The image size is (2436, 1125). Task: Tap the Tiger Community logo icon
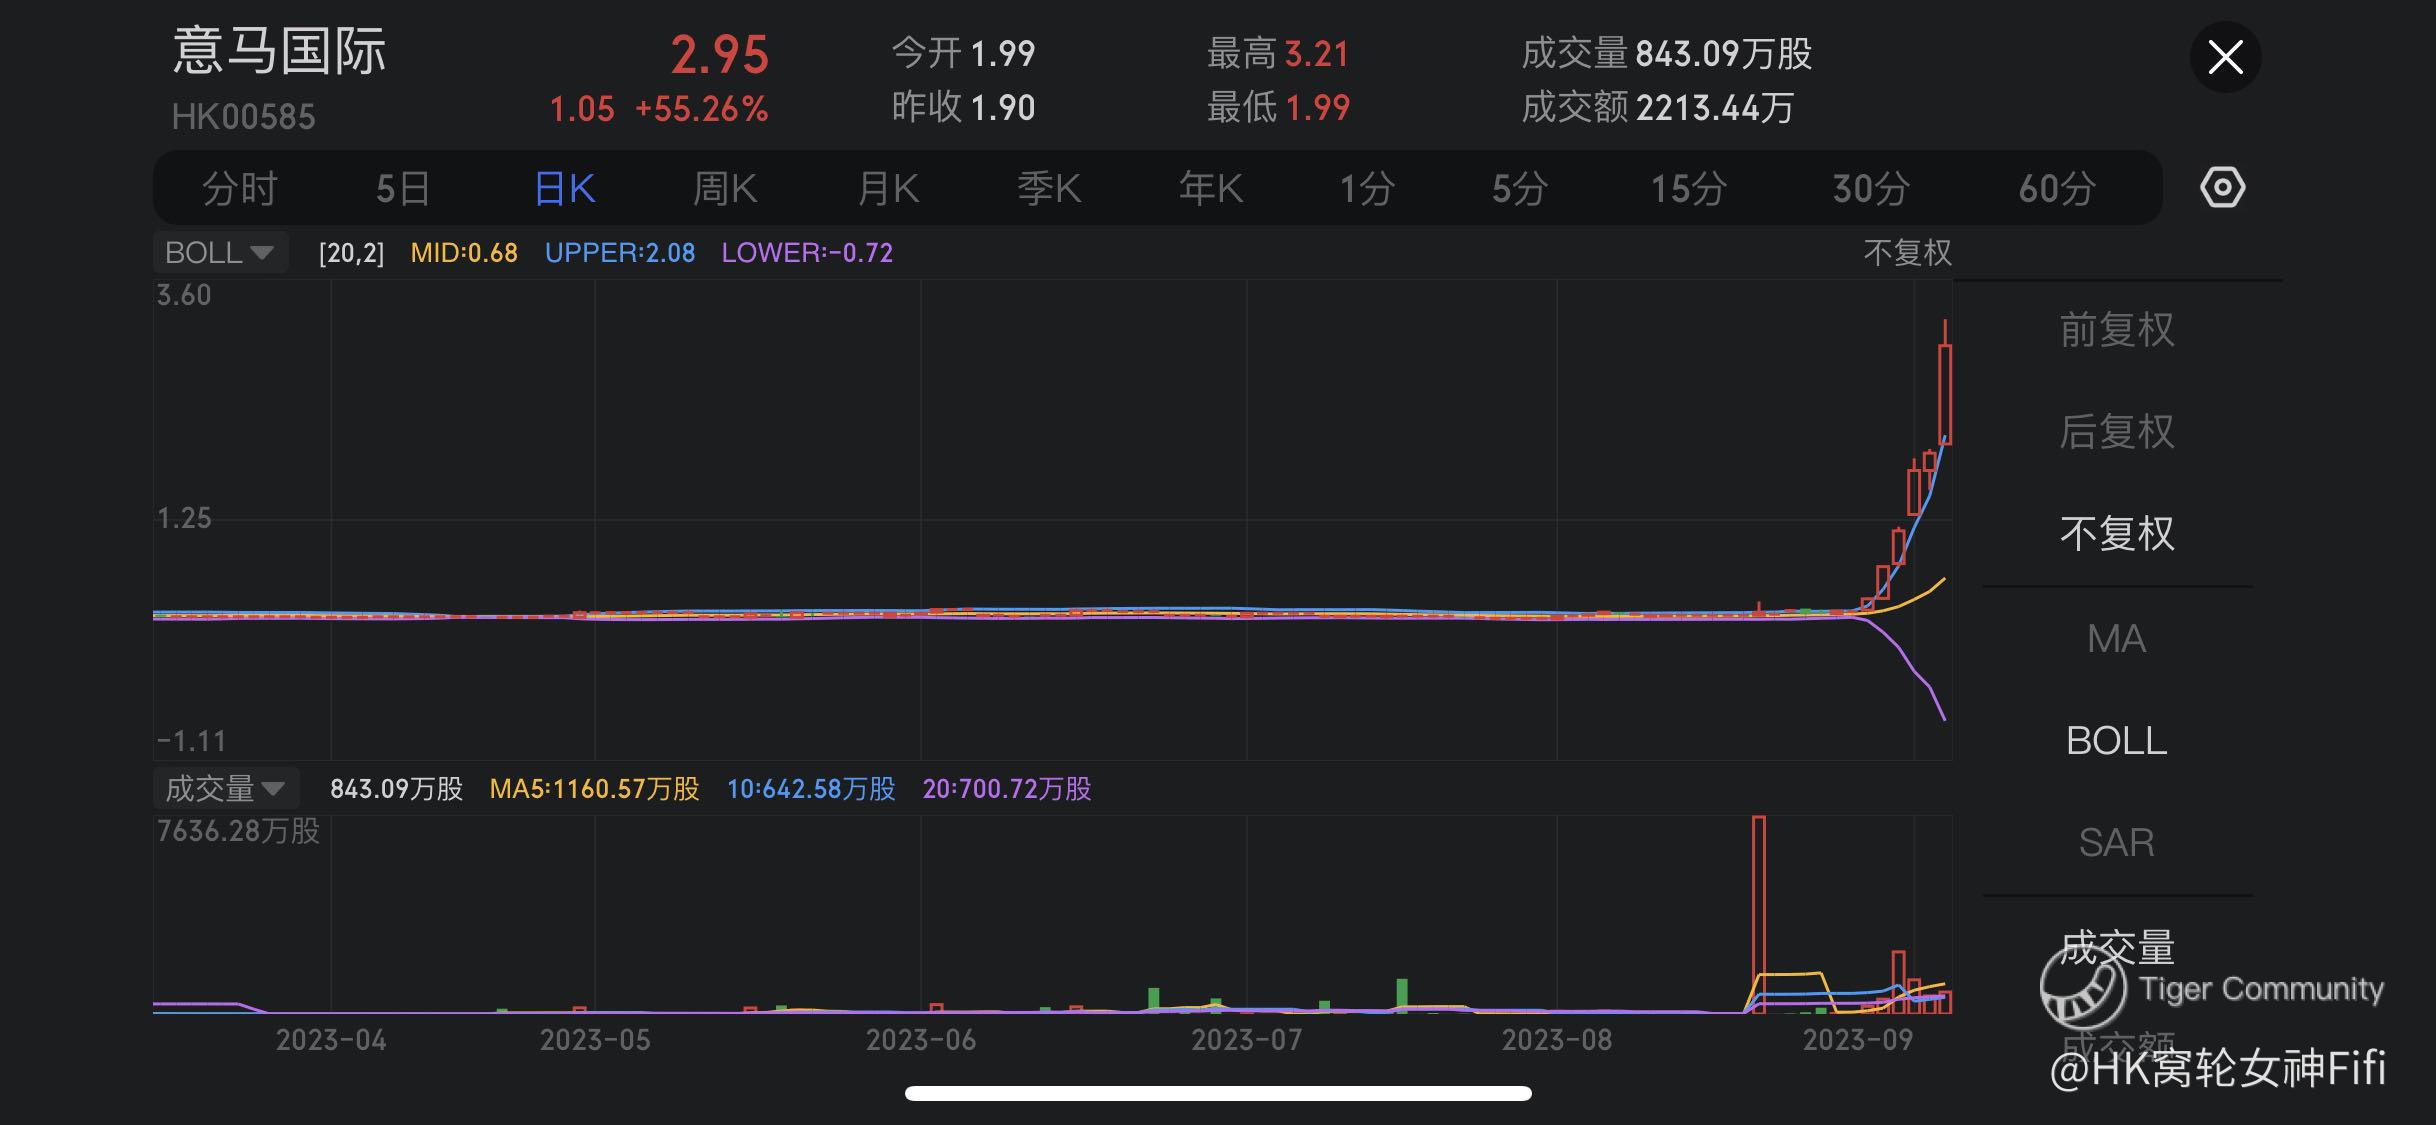pyautogui.click(x=2083, y=988)
